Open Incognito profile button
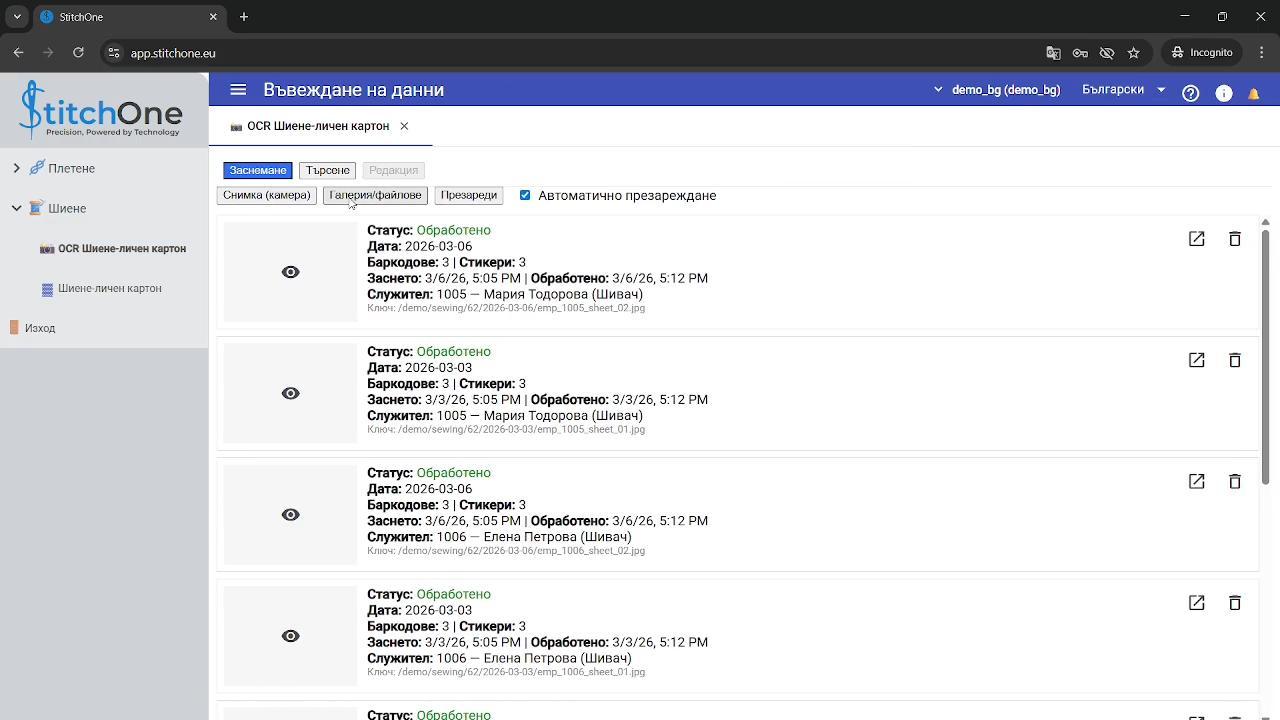 click(x=1202, y=53)
